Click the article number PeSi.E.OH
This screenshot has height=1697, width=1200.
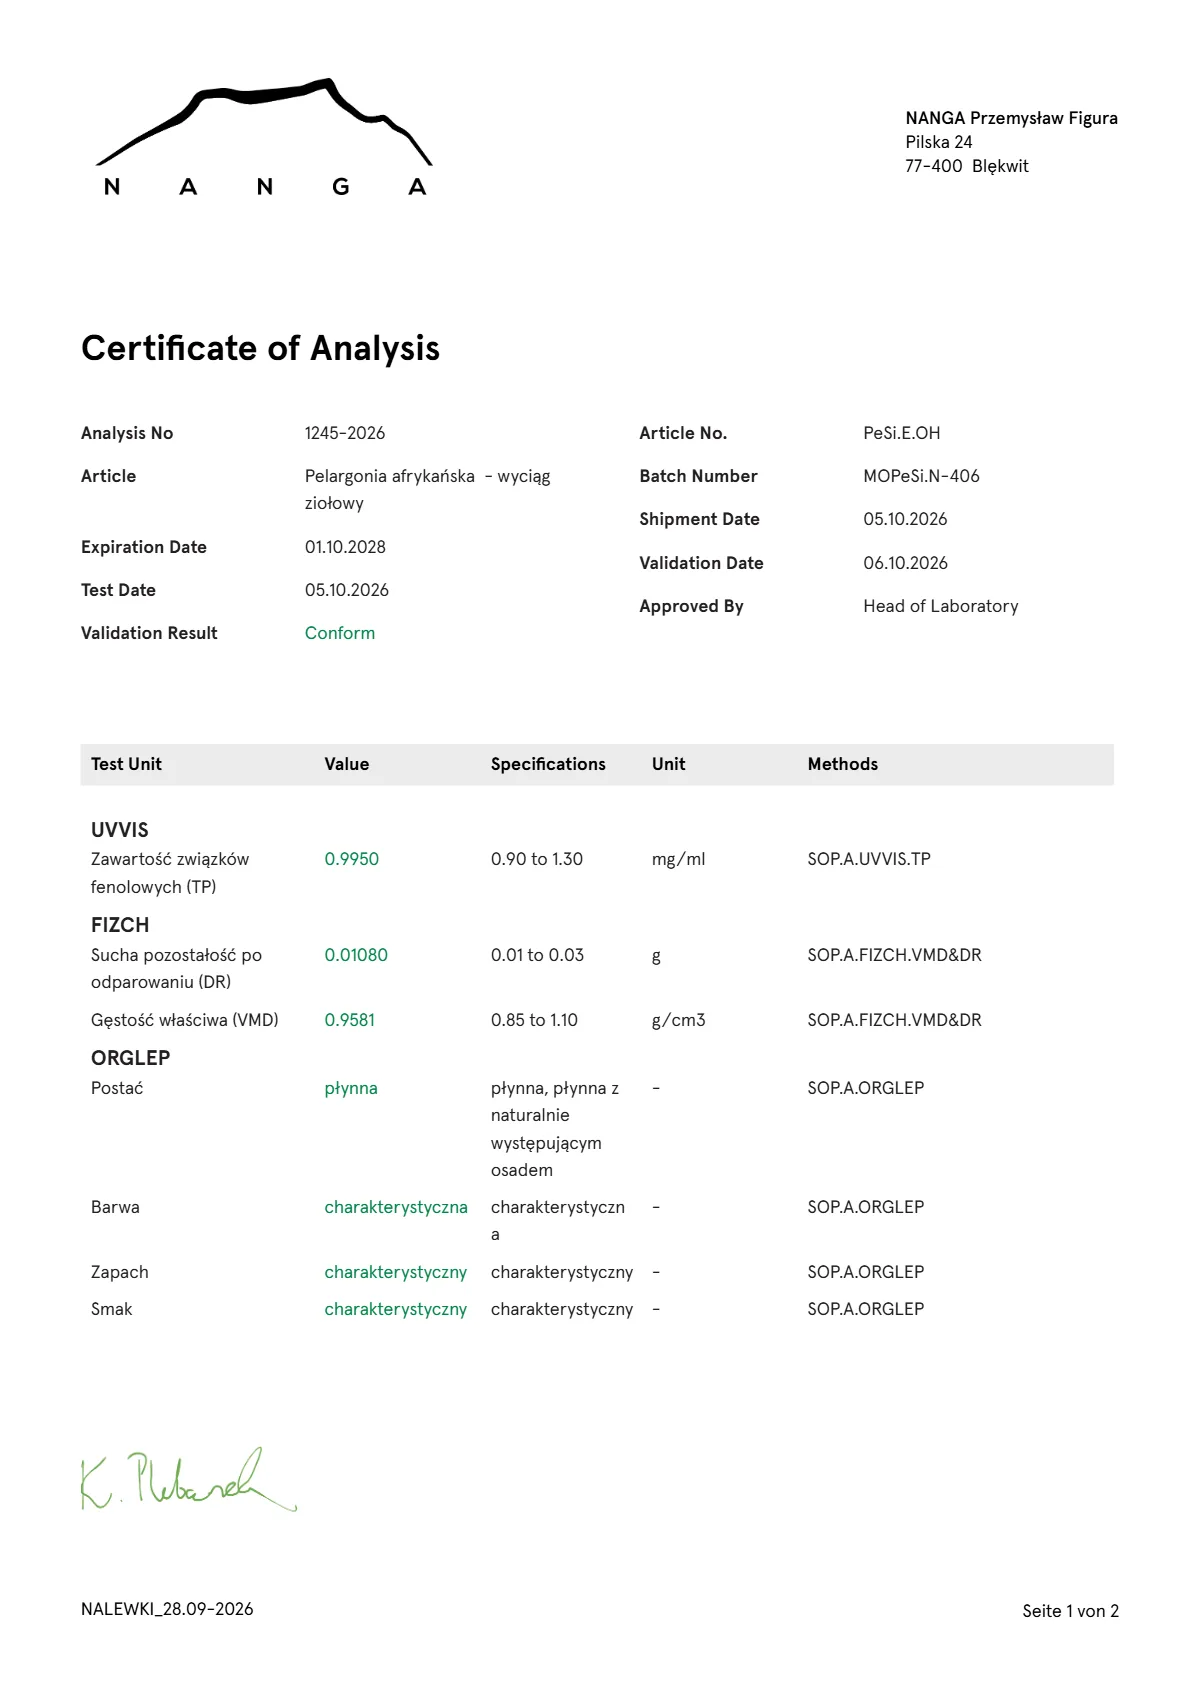pyautogui.click(x=902, y=433)
